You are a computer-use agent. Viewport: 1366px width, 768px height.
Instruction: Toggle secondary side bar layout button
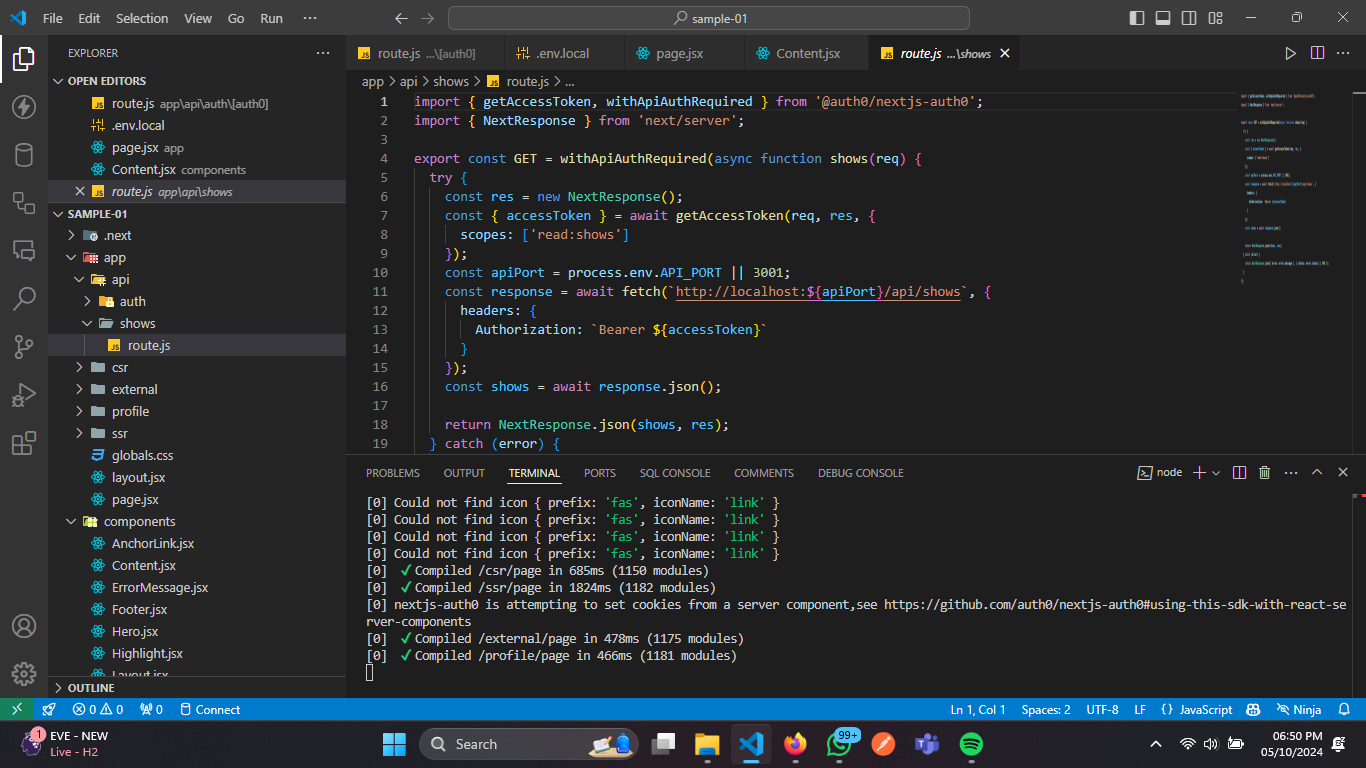1189,18
